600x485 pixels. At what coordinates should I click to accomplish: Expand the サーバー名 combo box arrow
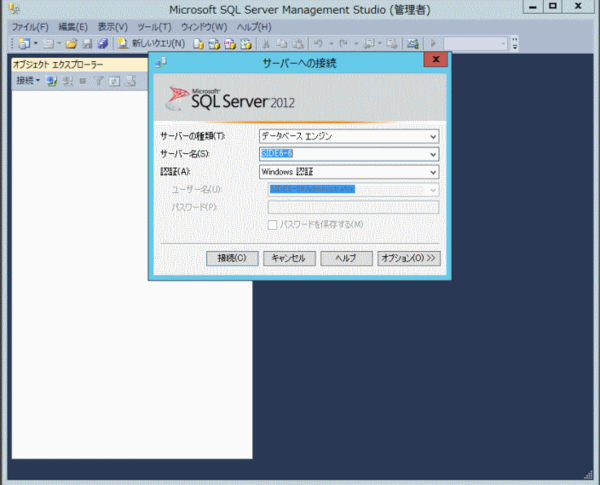433,154
